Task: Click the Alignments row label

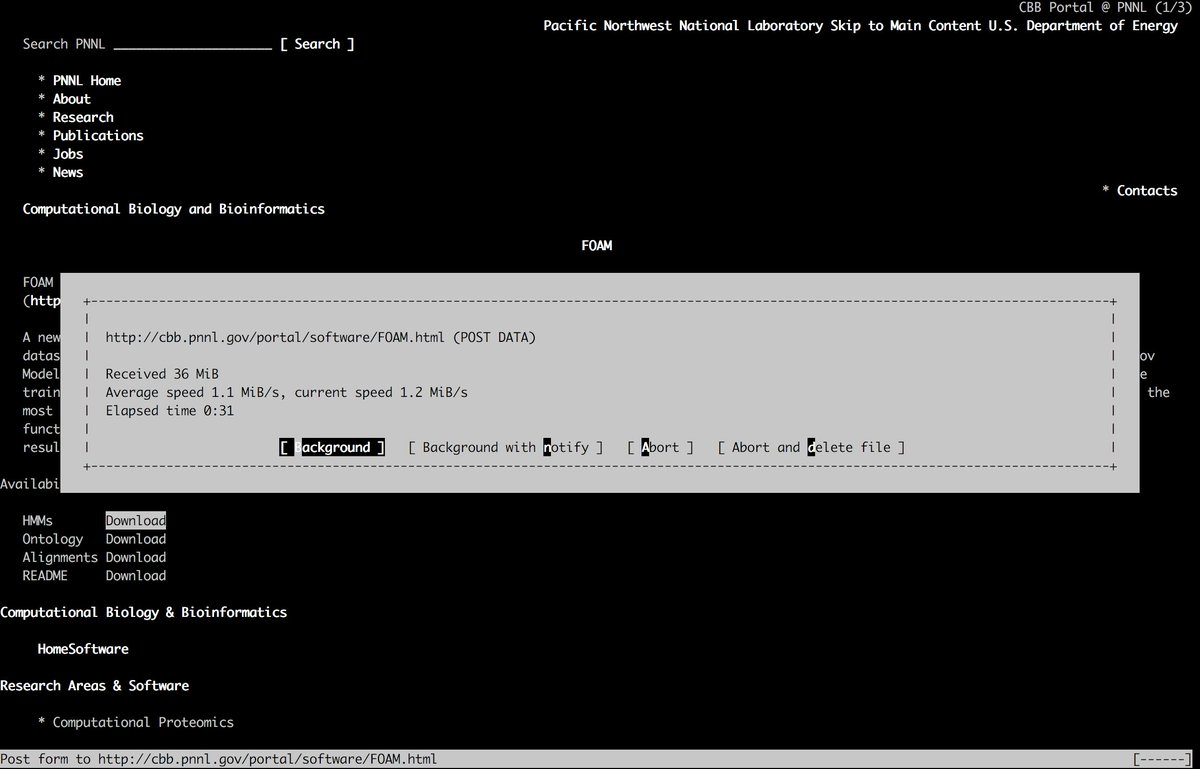Action: pos(61,557)
